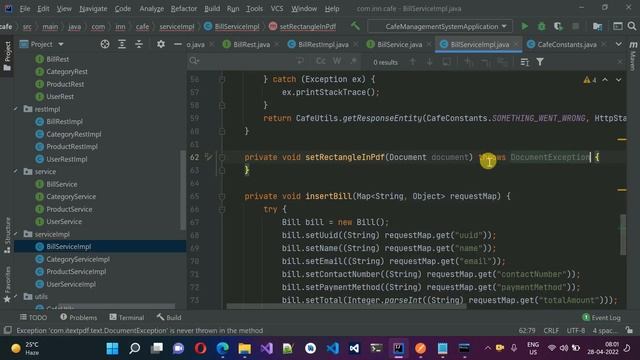This screenshot has width=640, height=360.
Task: Go to previous search occurrence arrow
Action: [x=413, y=62]
